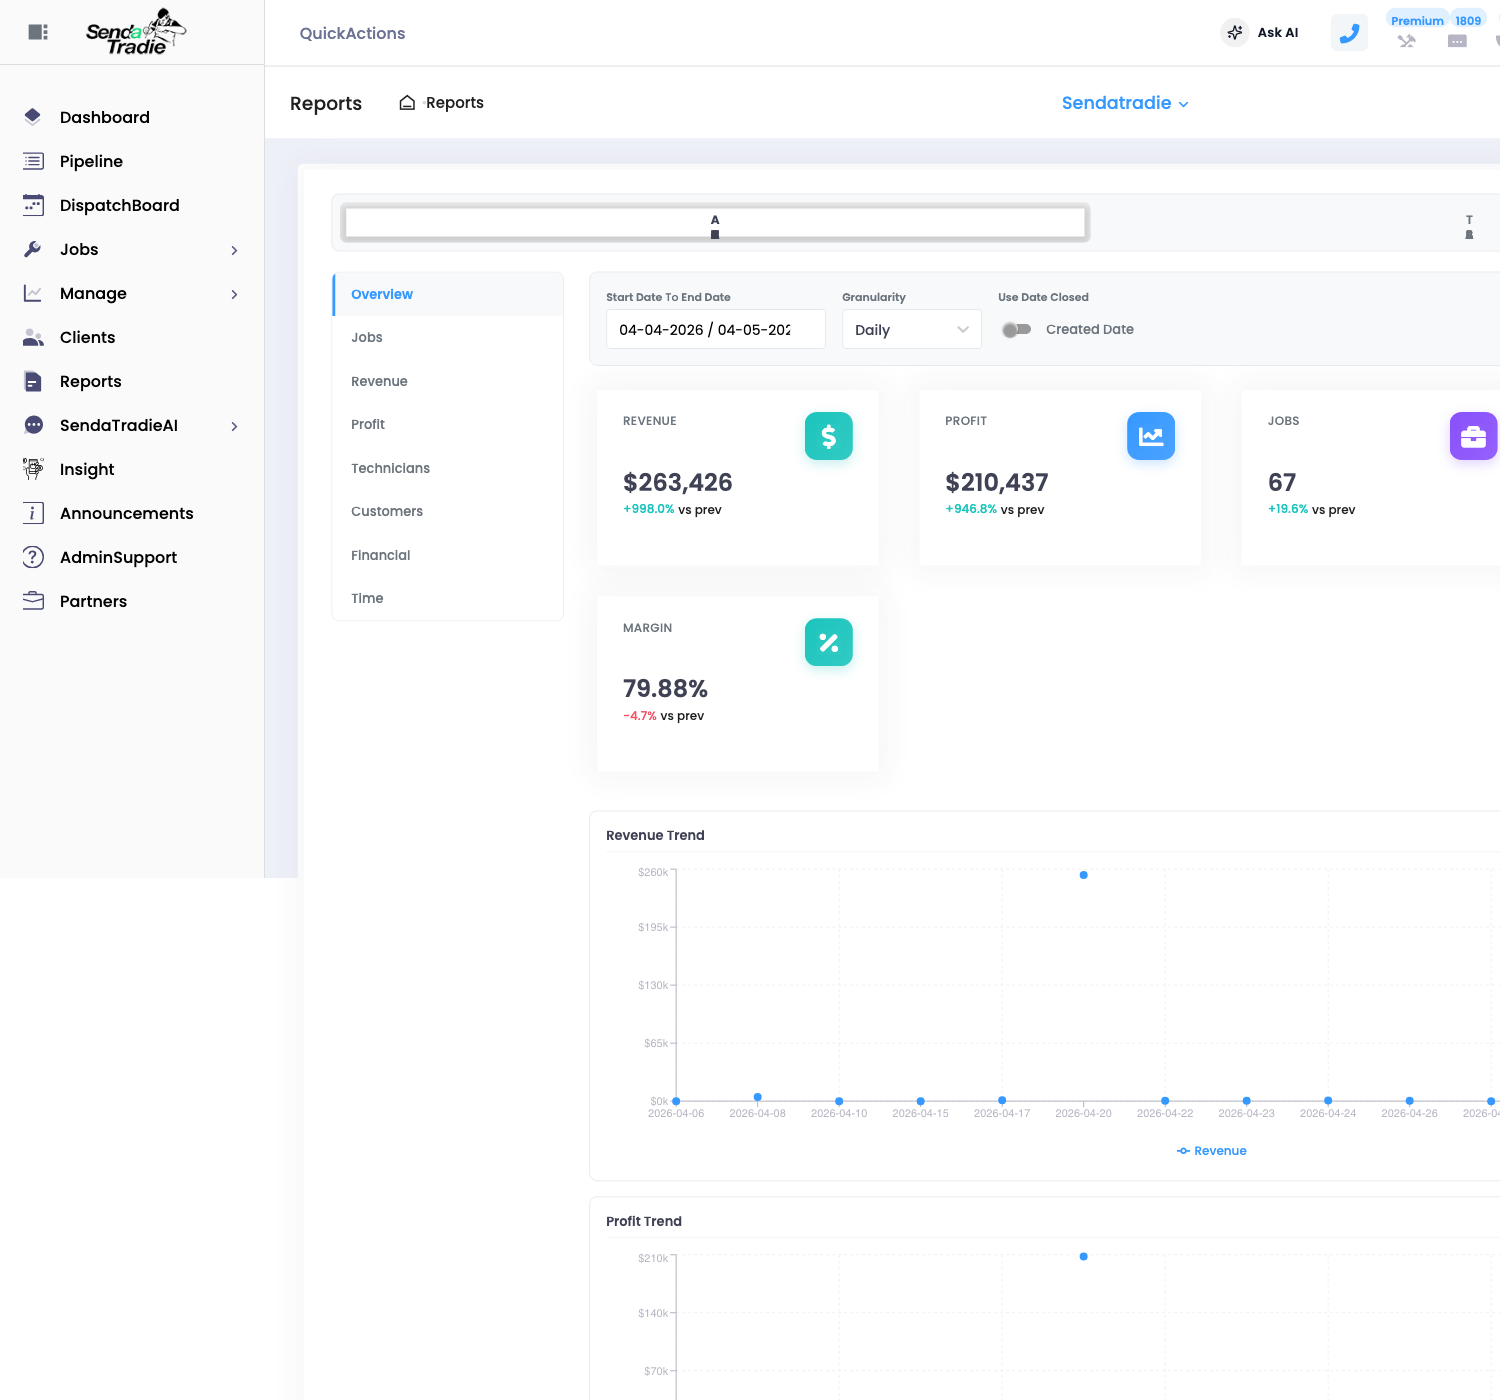Click the Clients people icon

pos(33,337)
